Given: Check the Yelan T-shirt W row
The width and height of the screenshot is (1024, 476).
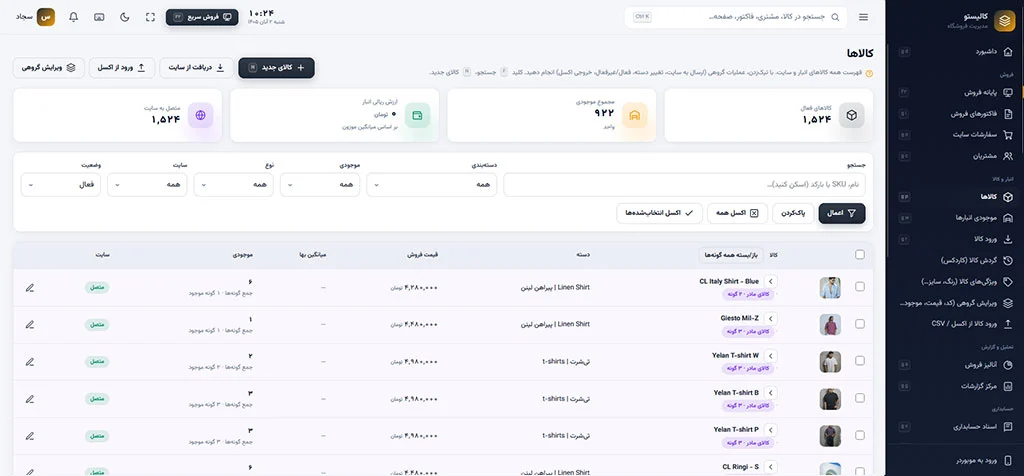Looking at the screenshot, I should (859, 360).
